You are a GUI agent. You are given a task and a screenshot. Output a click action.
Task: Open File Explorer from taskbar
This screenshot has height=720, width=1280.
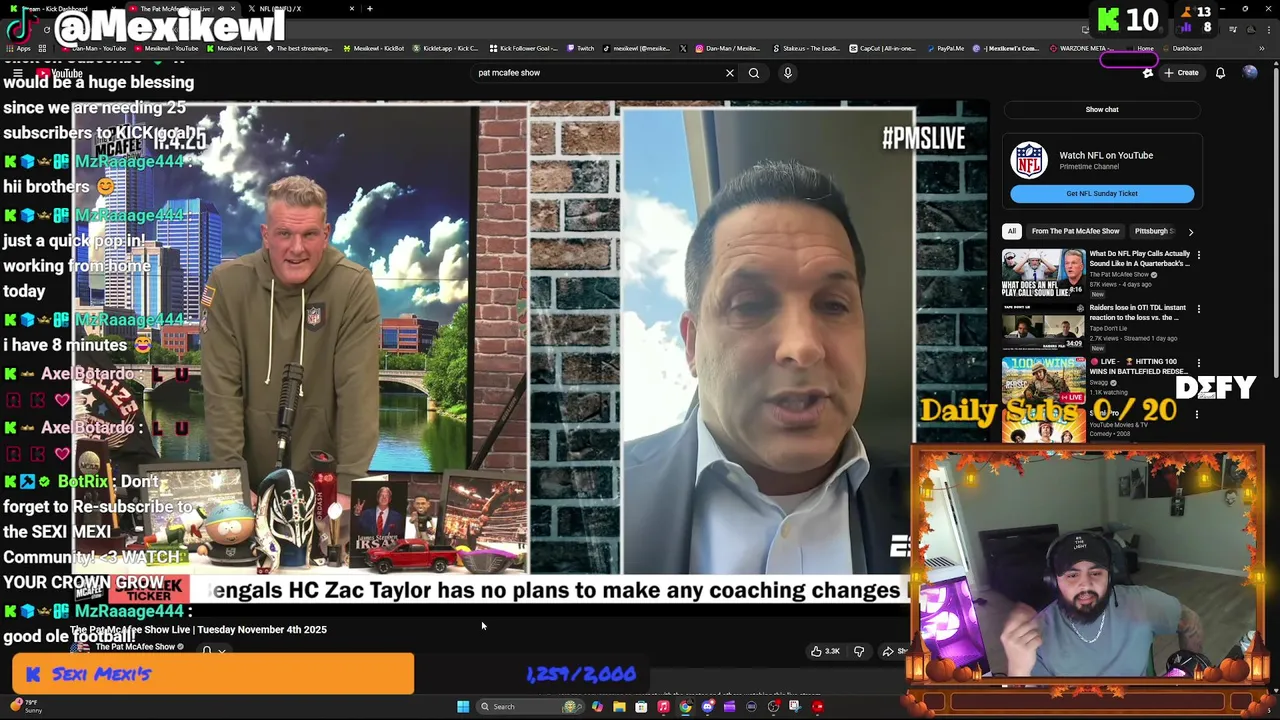click(x=619, y=707)
